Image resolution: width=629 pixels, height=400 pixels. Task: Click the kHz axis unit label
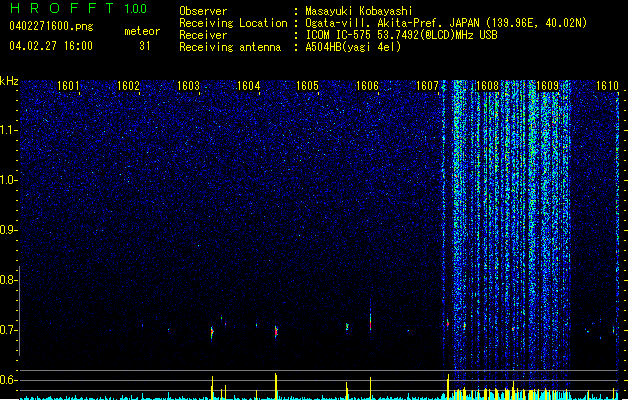[9, 81]
